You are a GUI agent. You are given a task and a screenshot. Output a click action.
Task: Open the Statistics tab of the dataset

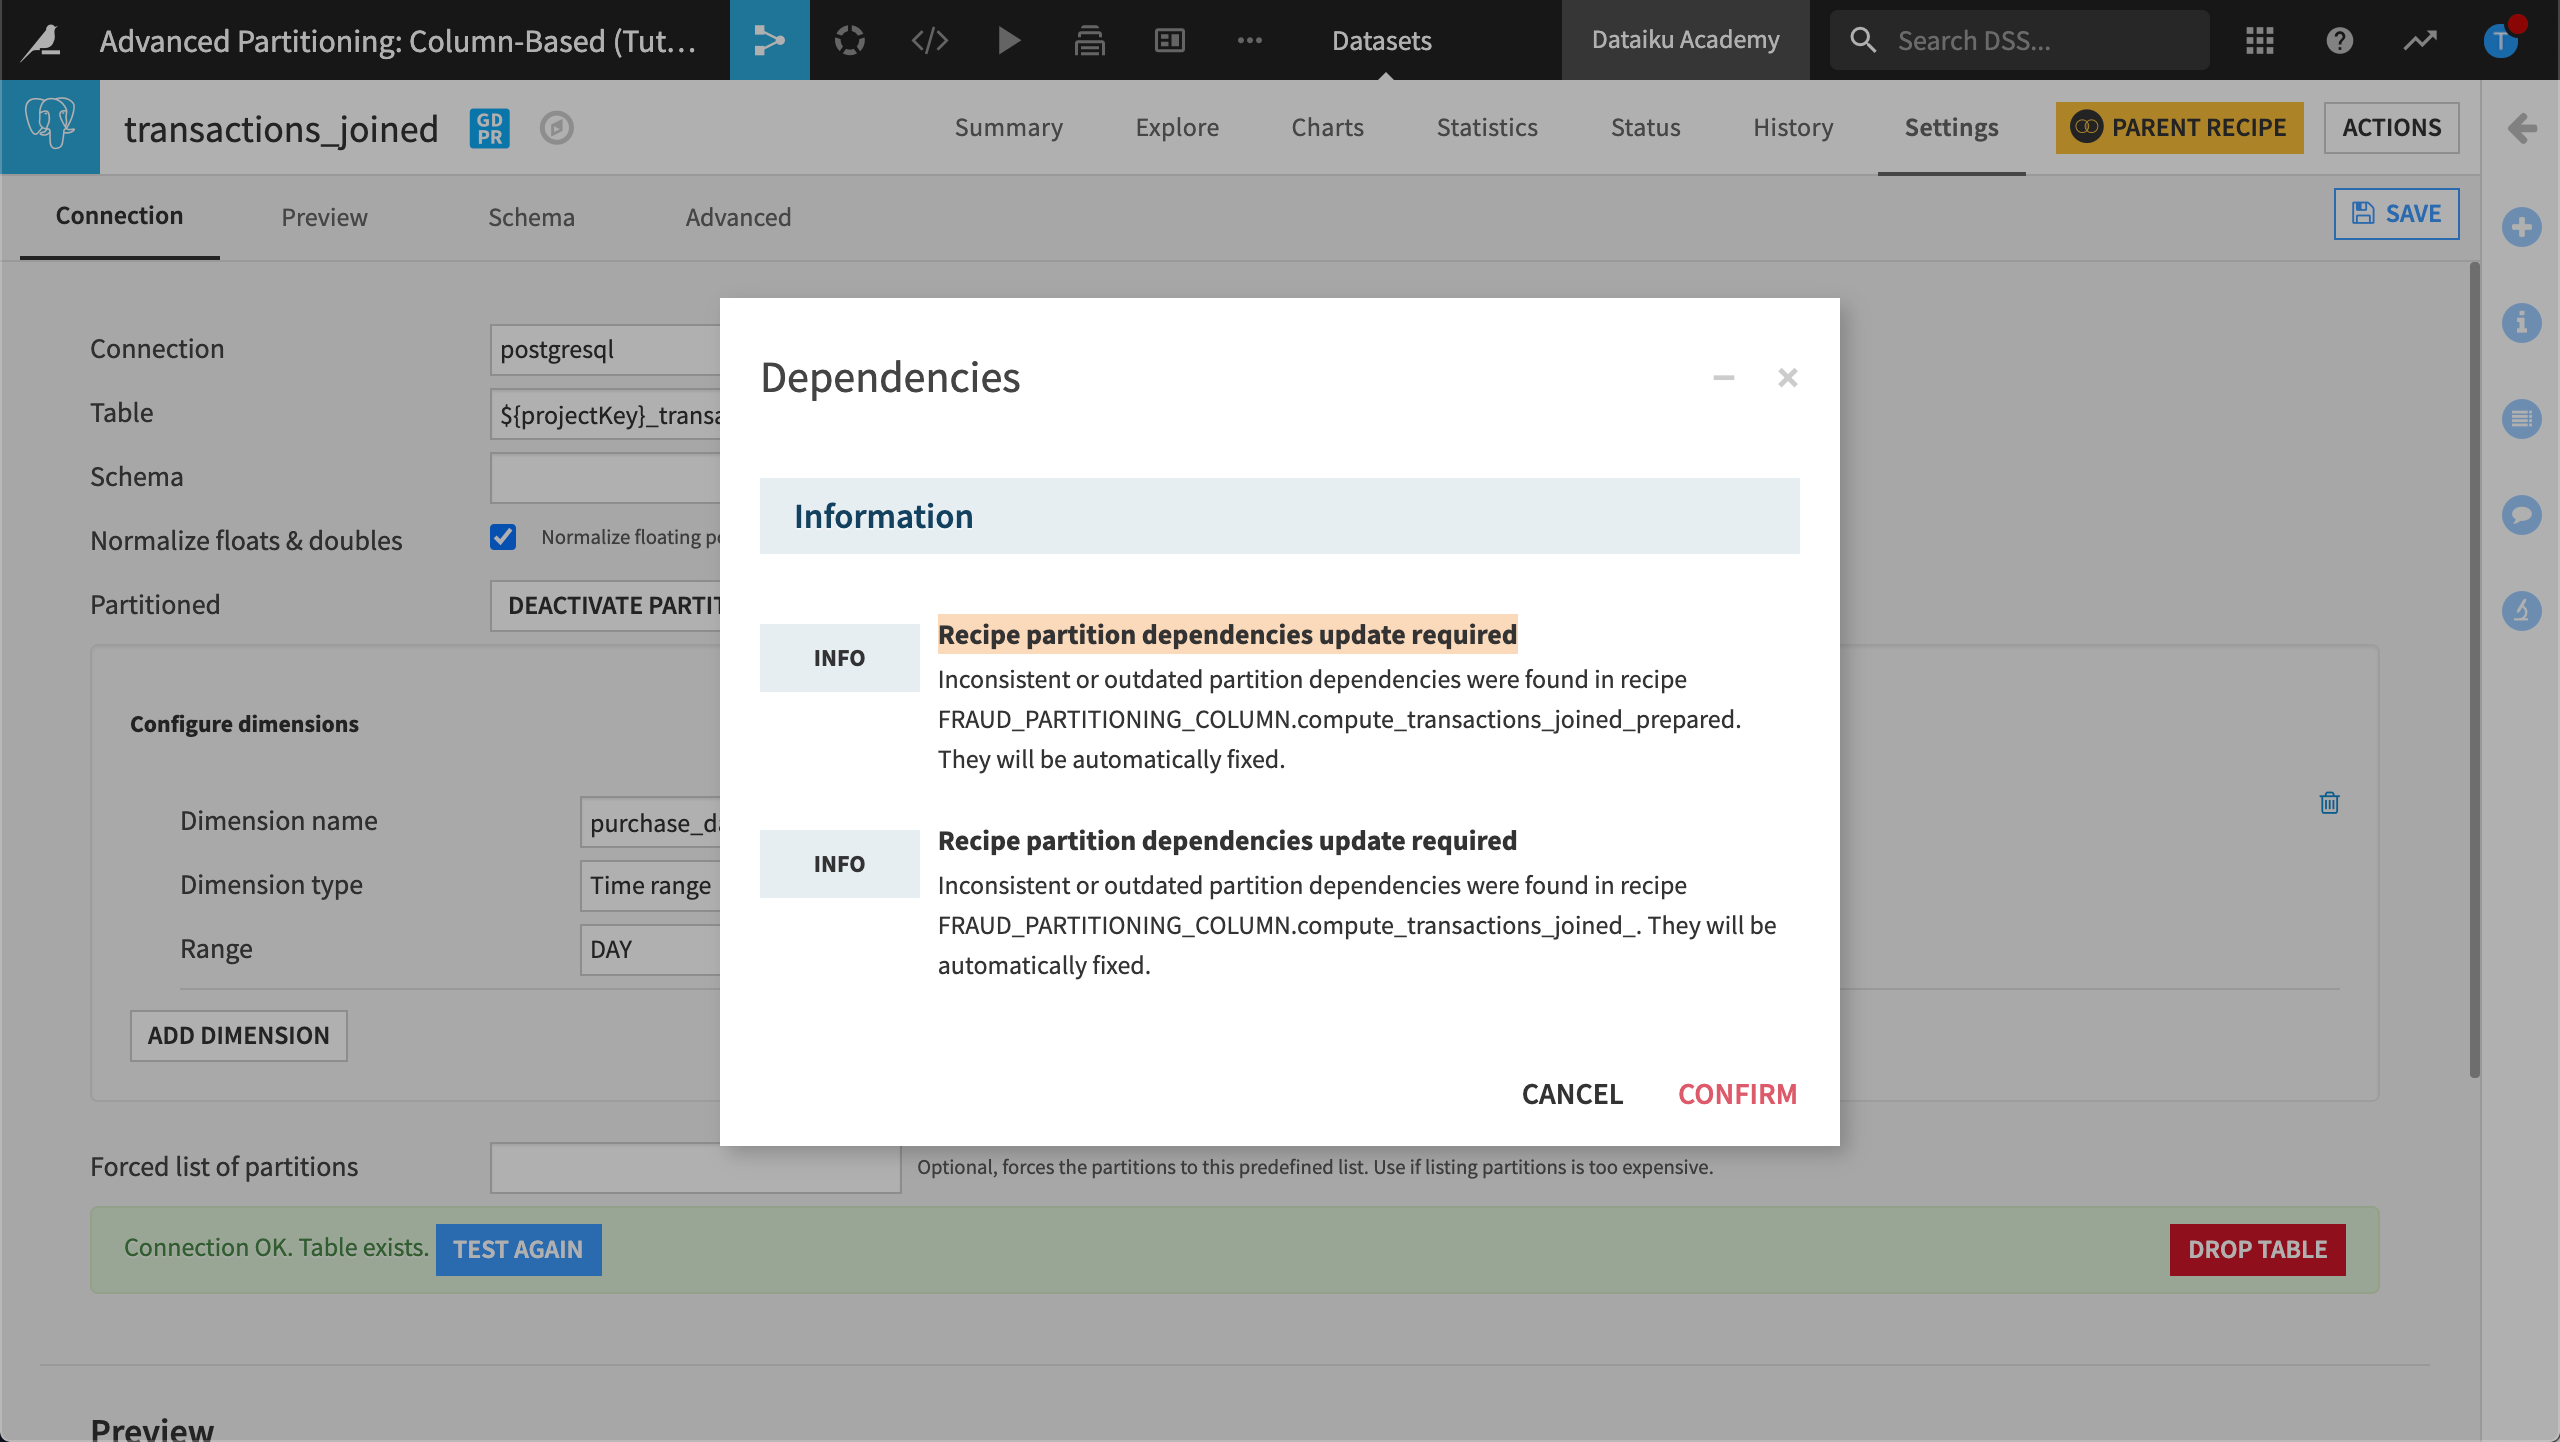pyautogui.click(x=1487, y=127)
